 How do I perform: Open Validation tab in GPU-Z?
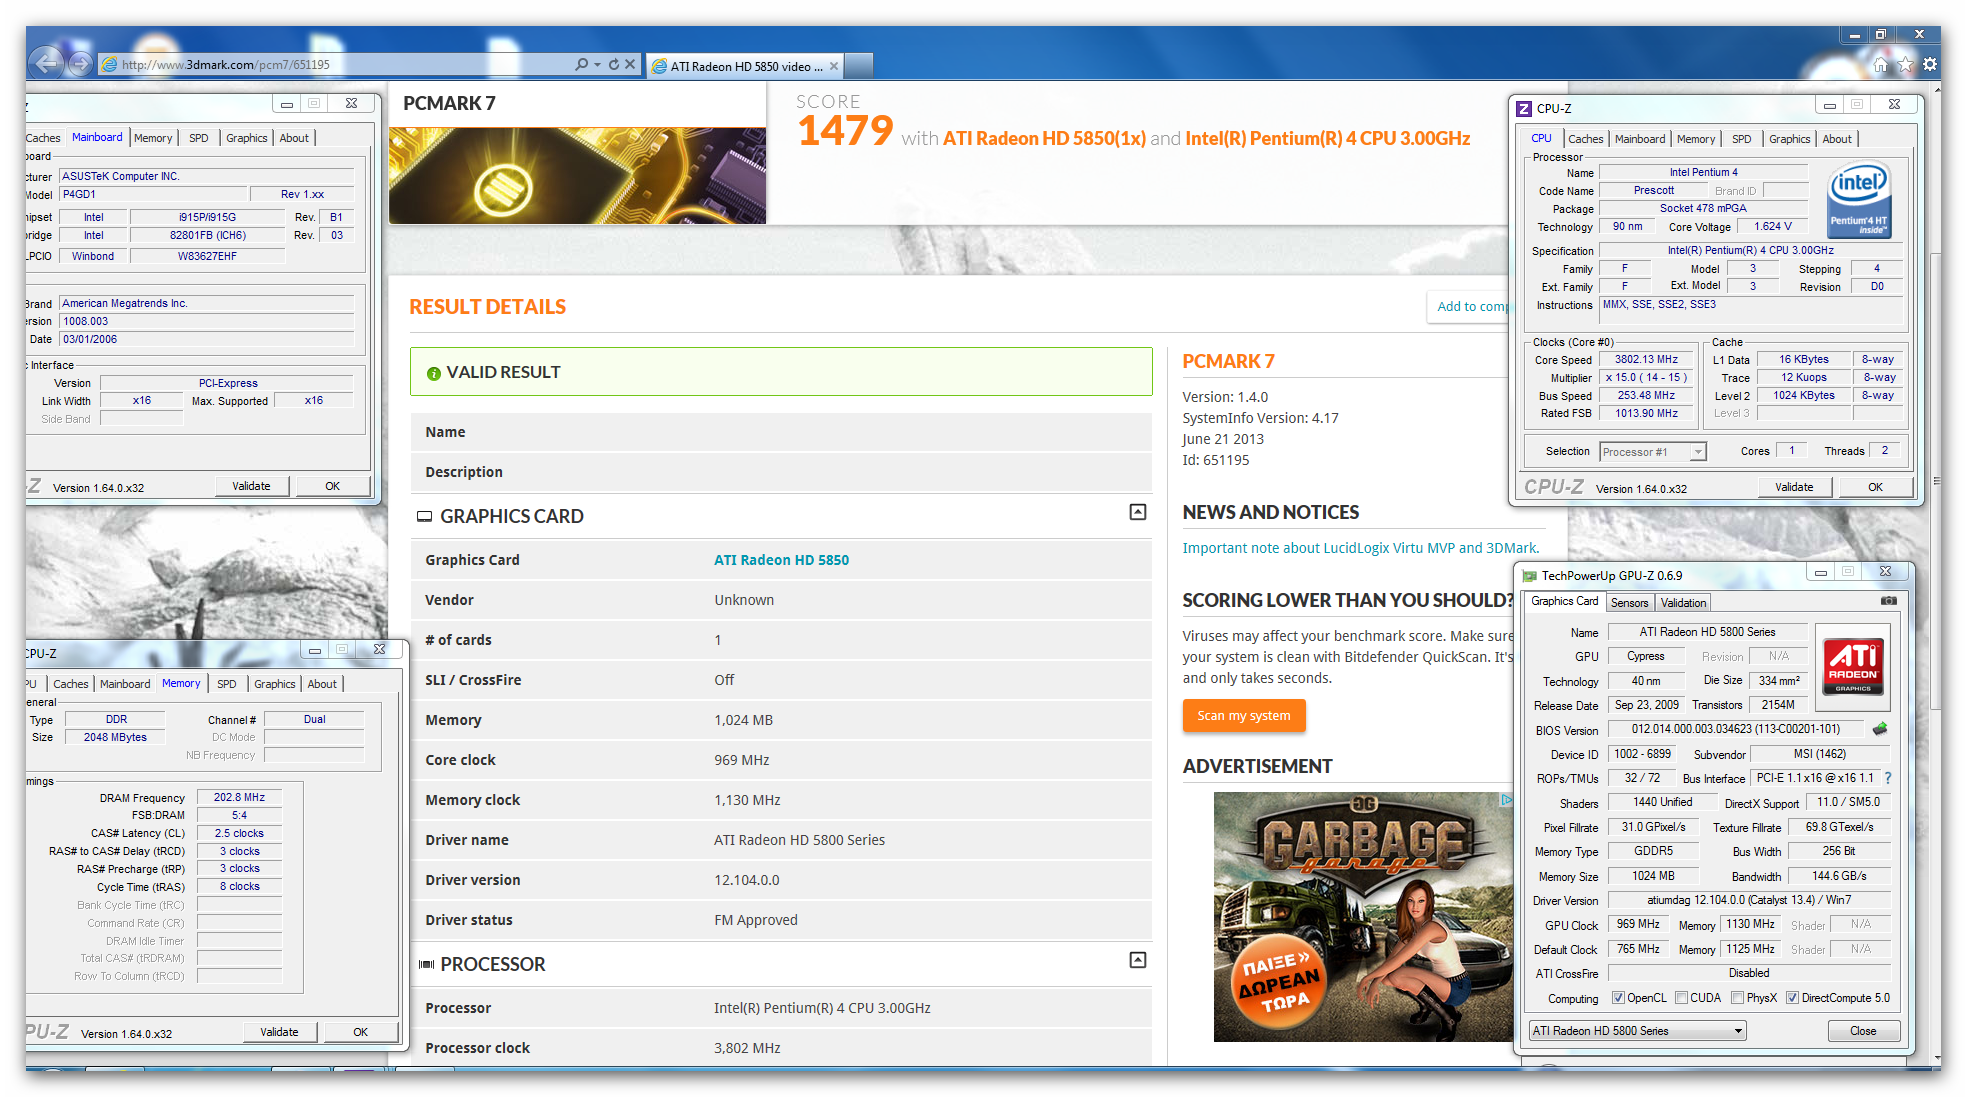[x=1683, y=603]
